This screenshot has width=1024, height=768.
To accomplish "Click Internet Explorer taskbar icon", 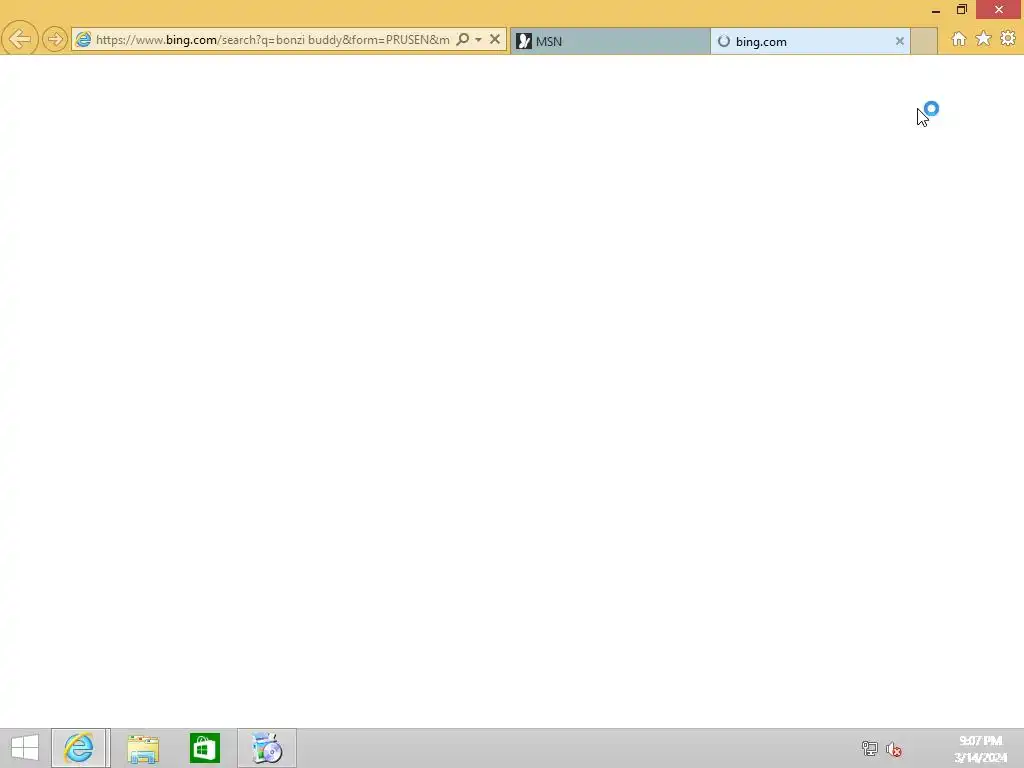I will click(x=80, y=748).
